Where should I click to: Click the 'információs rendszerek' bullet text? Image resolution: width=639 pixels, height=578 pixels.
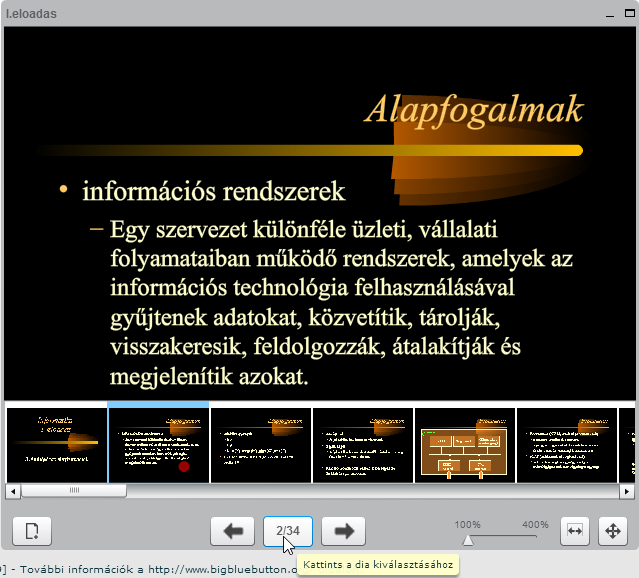(x=214, y=191)
